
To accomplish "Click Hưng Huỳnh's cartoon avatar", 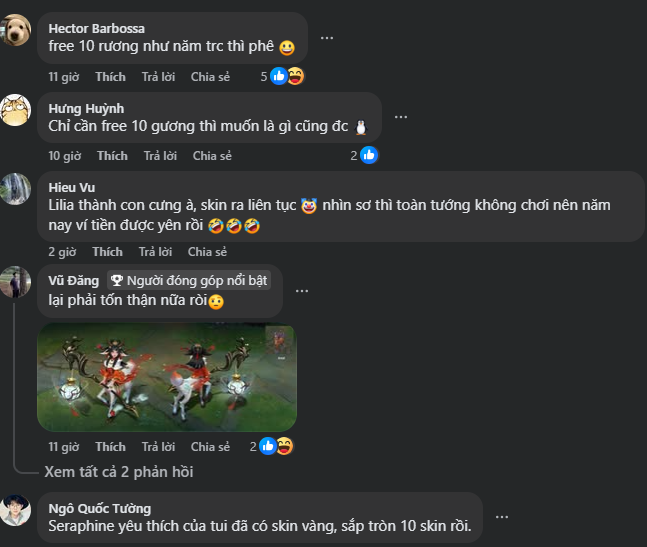I will coord(15,109).
